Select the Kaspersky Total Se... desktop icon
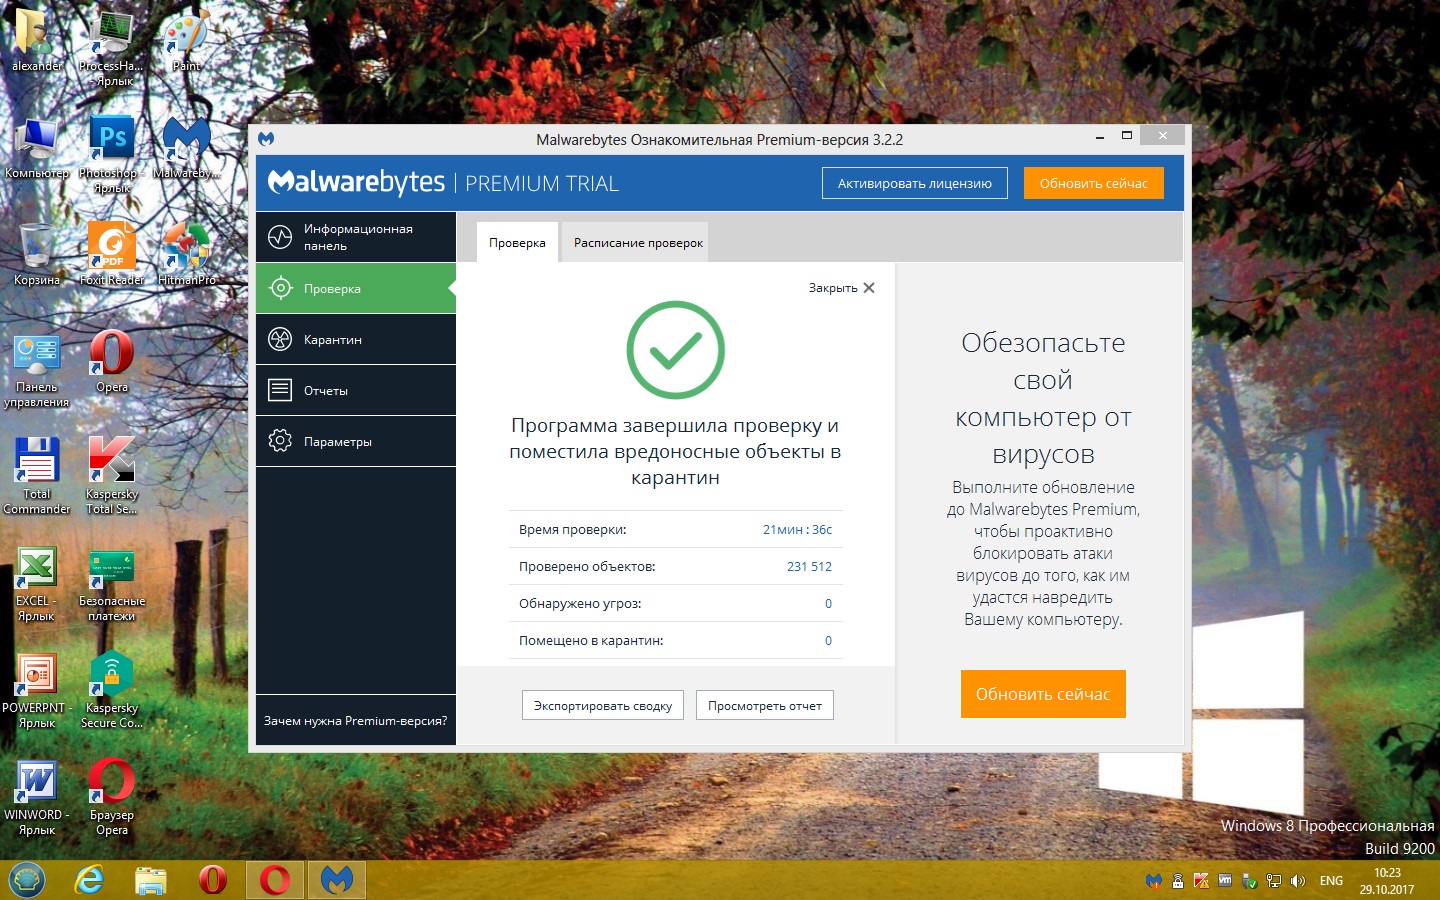Viewport: 1440px width, 900px height. pyautogui.click(x=112, y=476)
